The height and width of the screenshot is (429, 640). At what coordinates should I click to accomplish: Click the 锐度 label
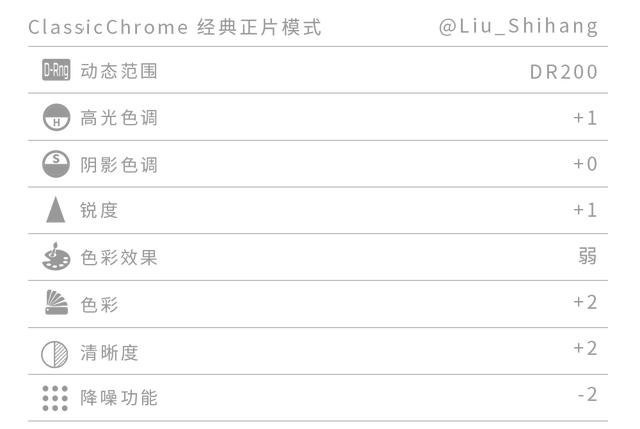coord(99,211)
